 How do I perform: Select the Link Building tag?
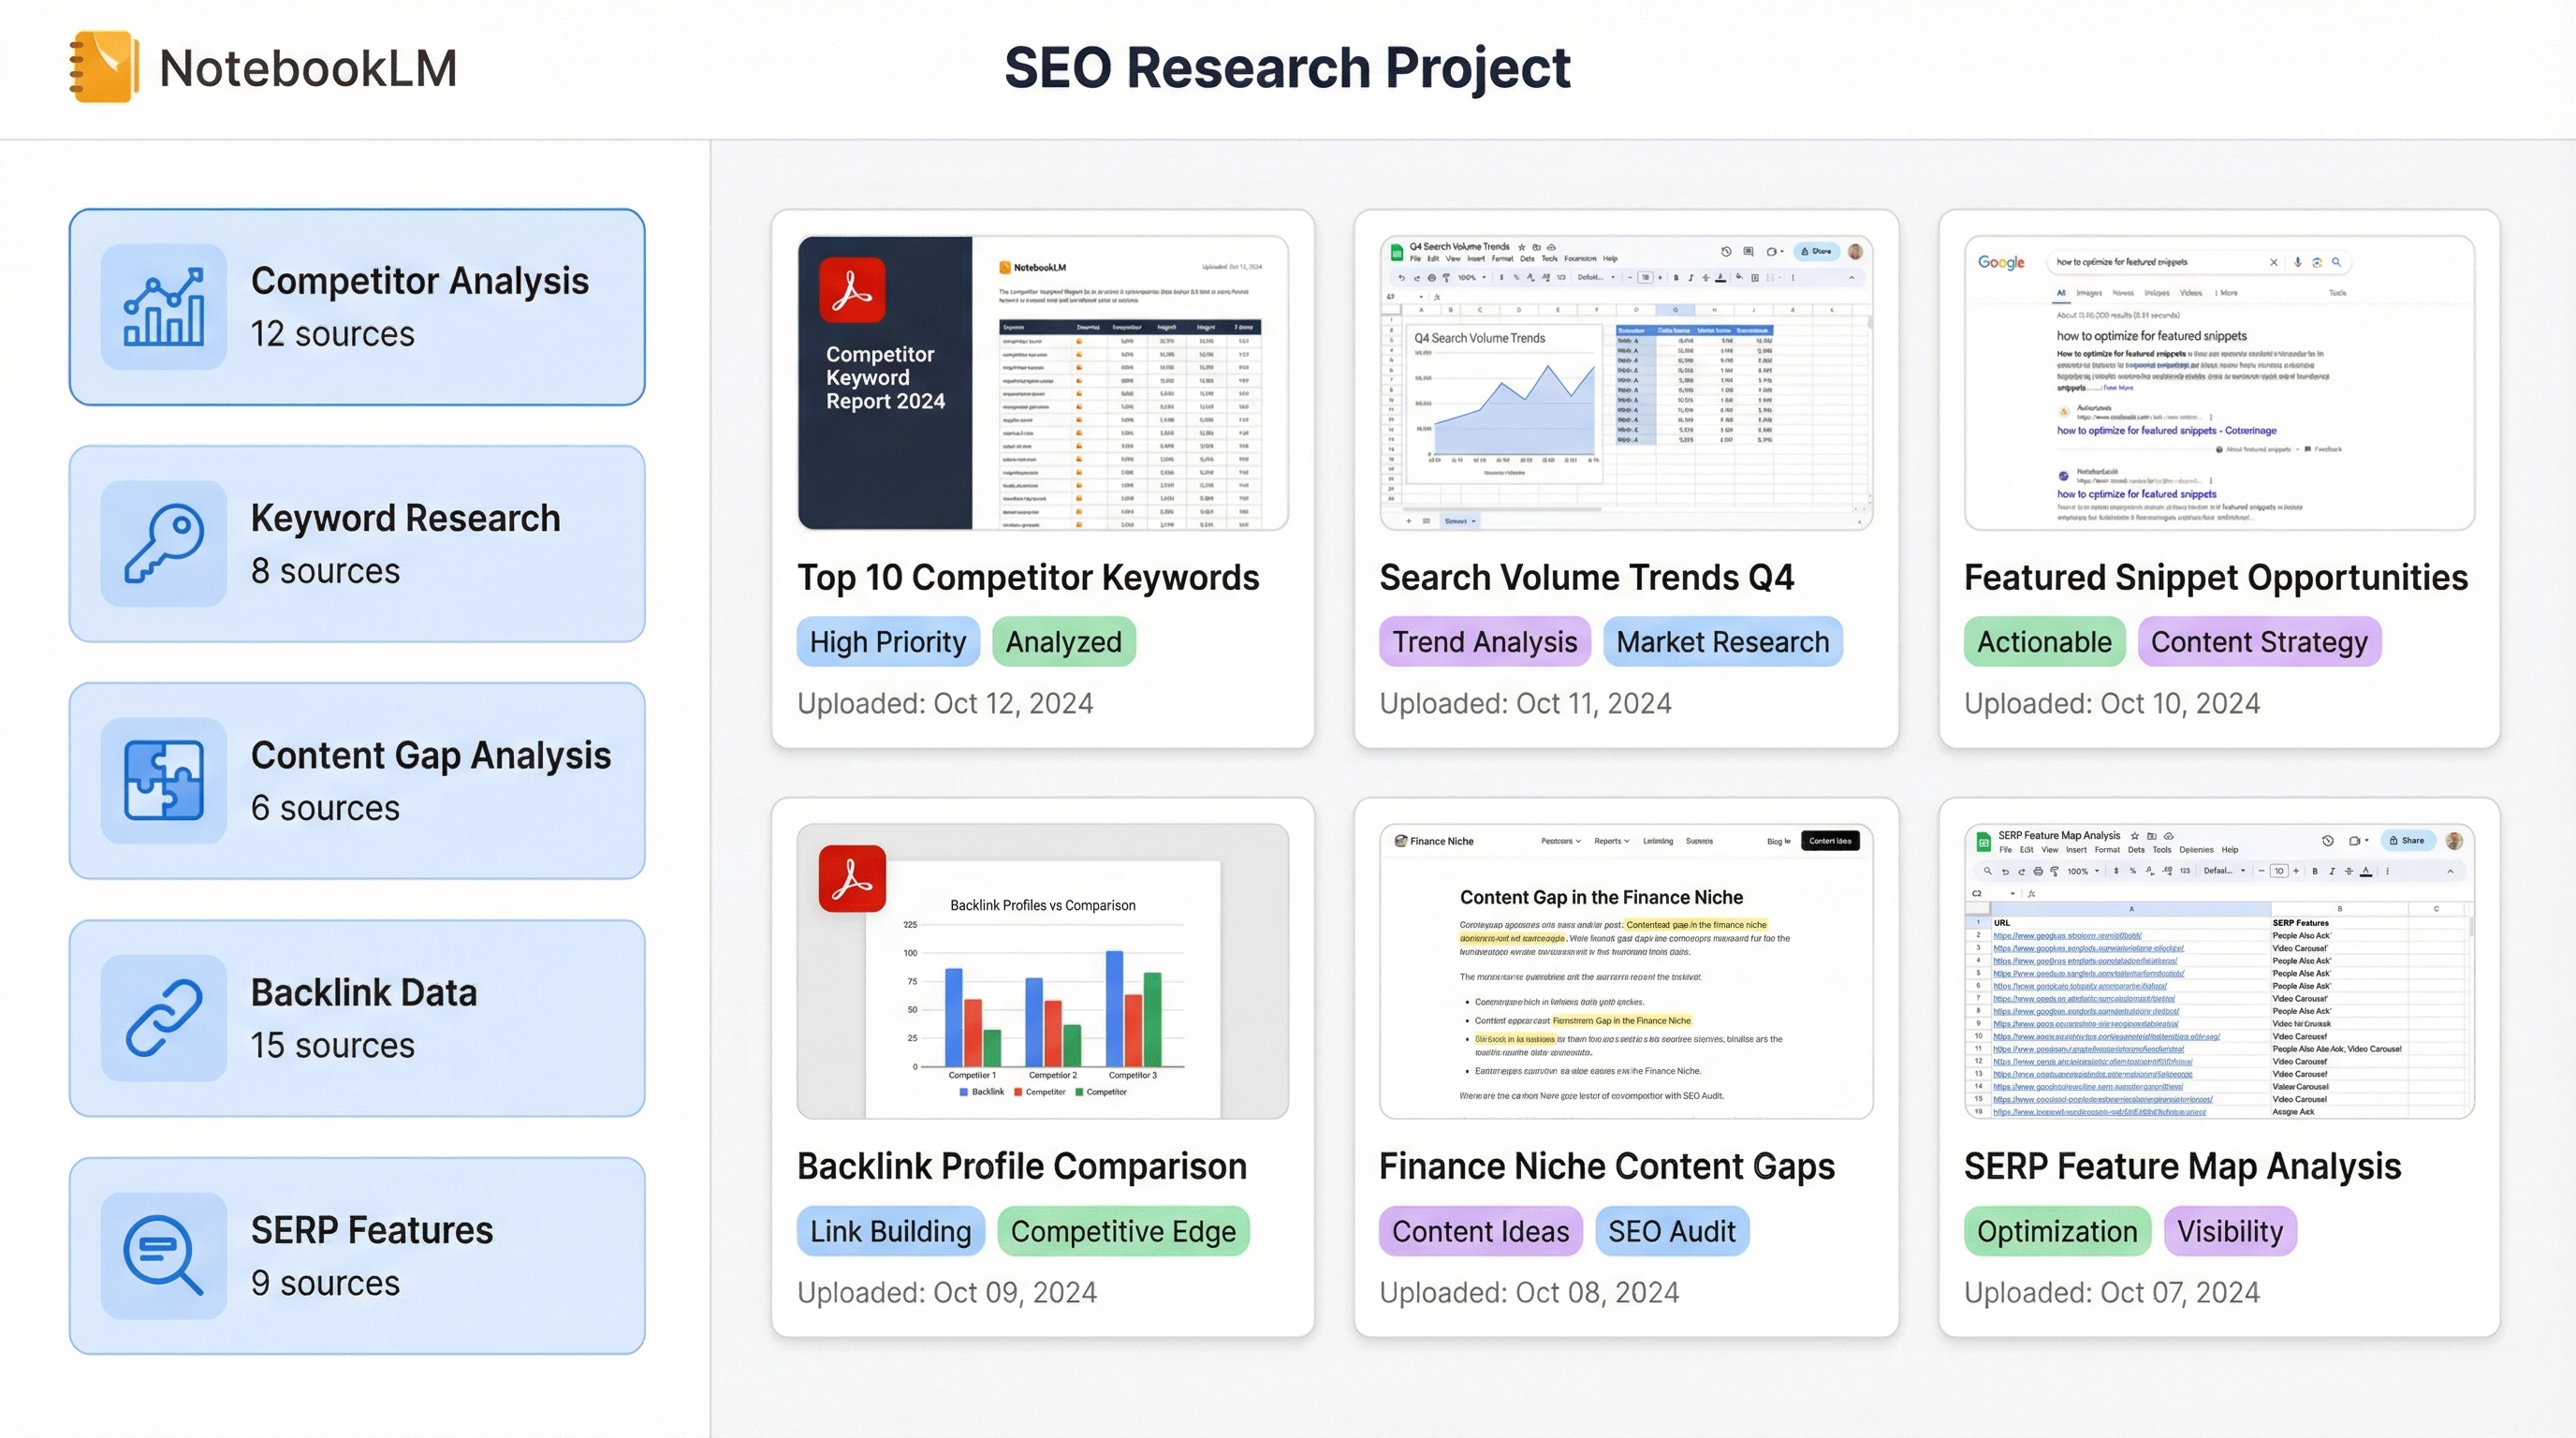[x=891, y=1231]
